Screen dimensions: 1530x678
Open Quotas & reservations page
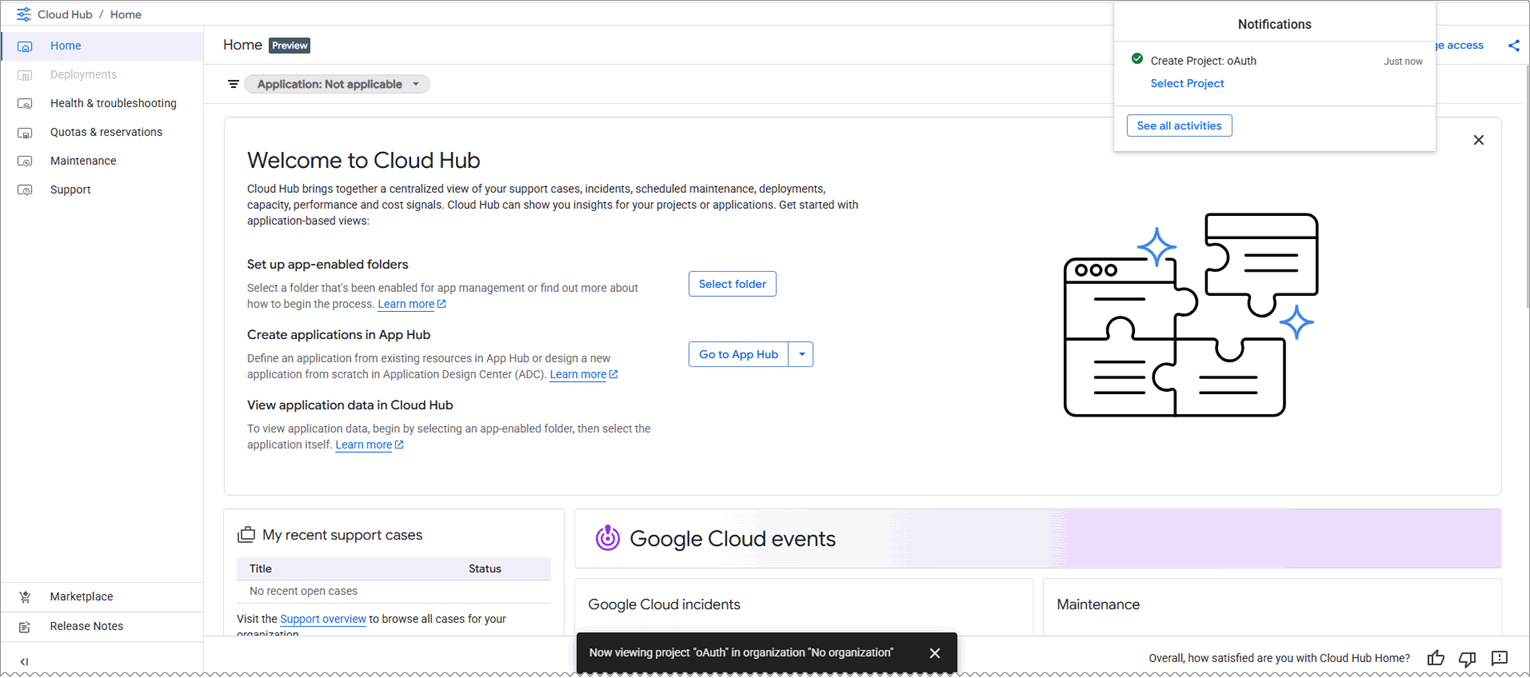click(102, 132)
